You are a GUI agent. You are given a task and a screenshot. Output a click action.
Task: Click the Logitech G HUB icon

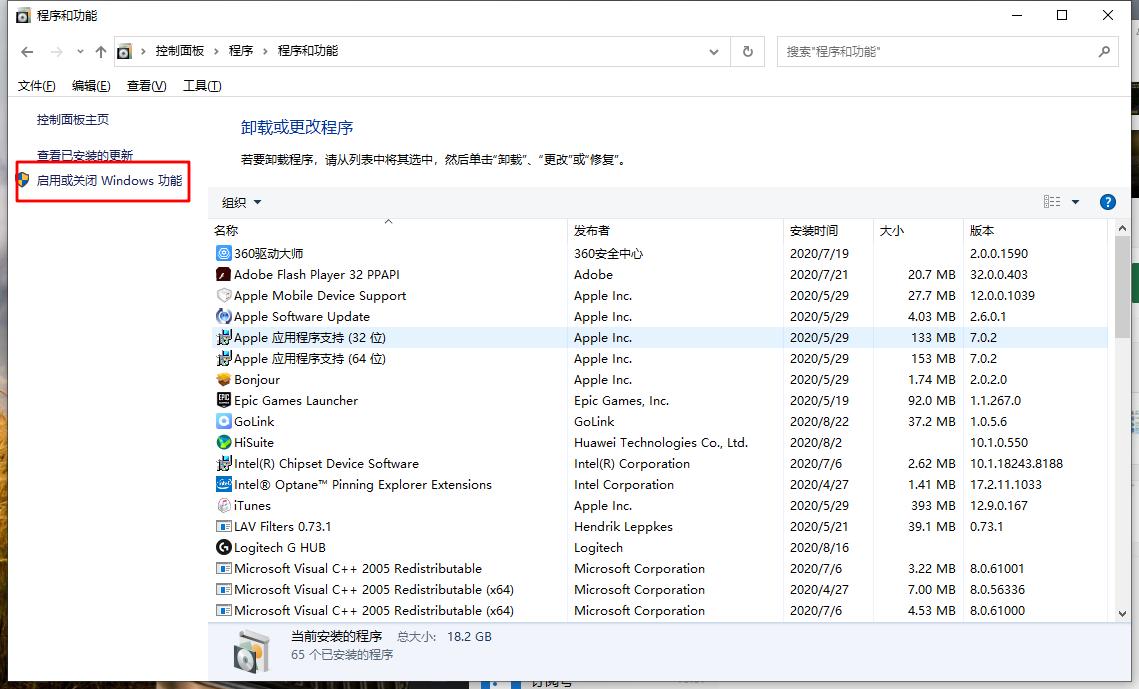224,548
